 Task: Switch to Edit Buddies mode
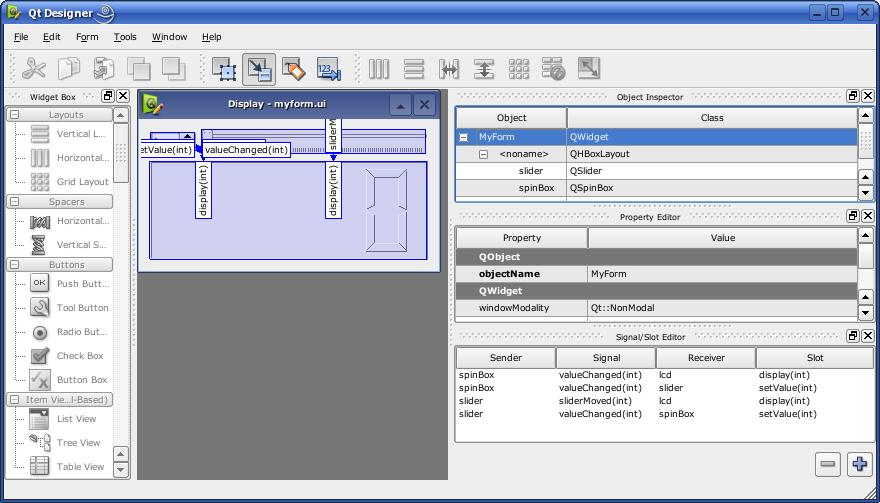(294, 69)
